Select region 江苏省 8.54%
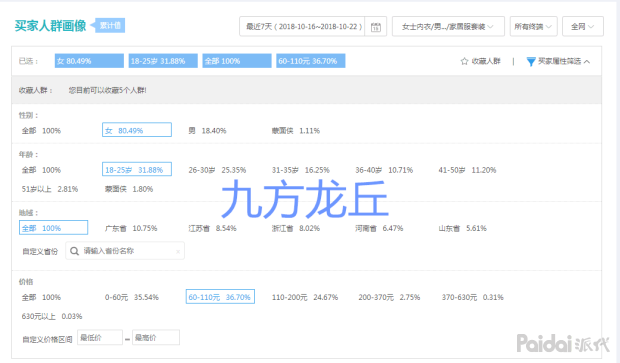The width and height of the screenshot is (620, 363). coord(212,228)
